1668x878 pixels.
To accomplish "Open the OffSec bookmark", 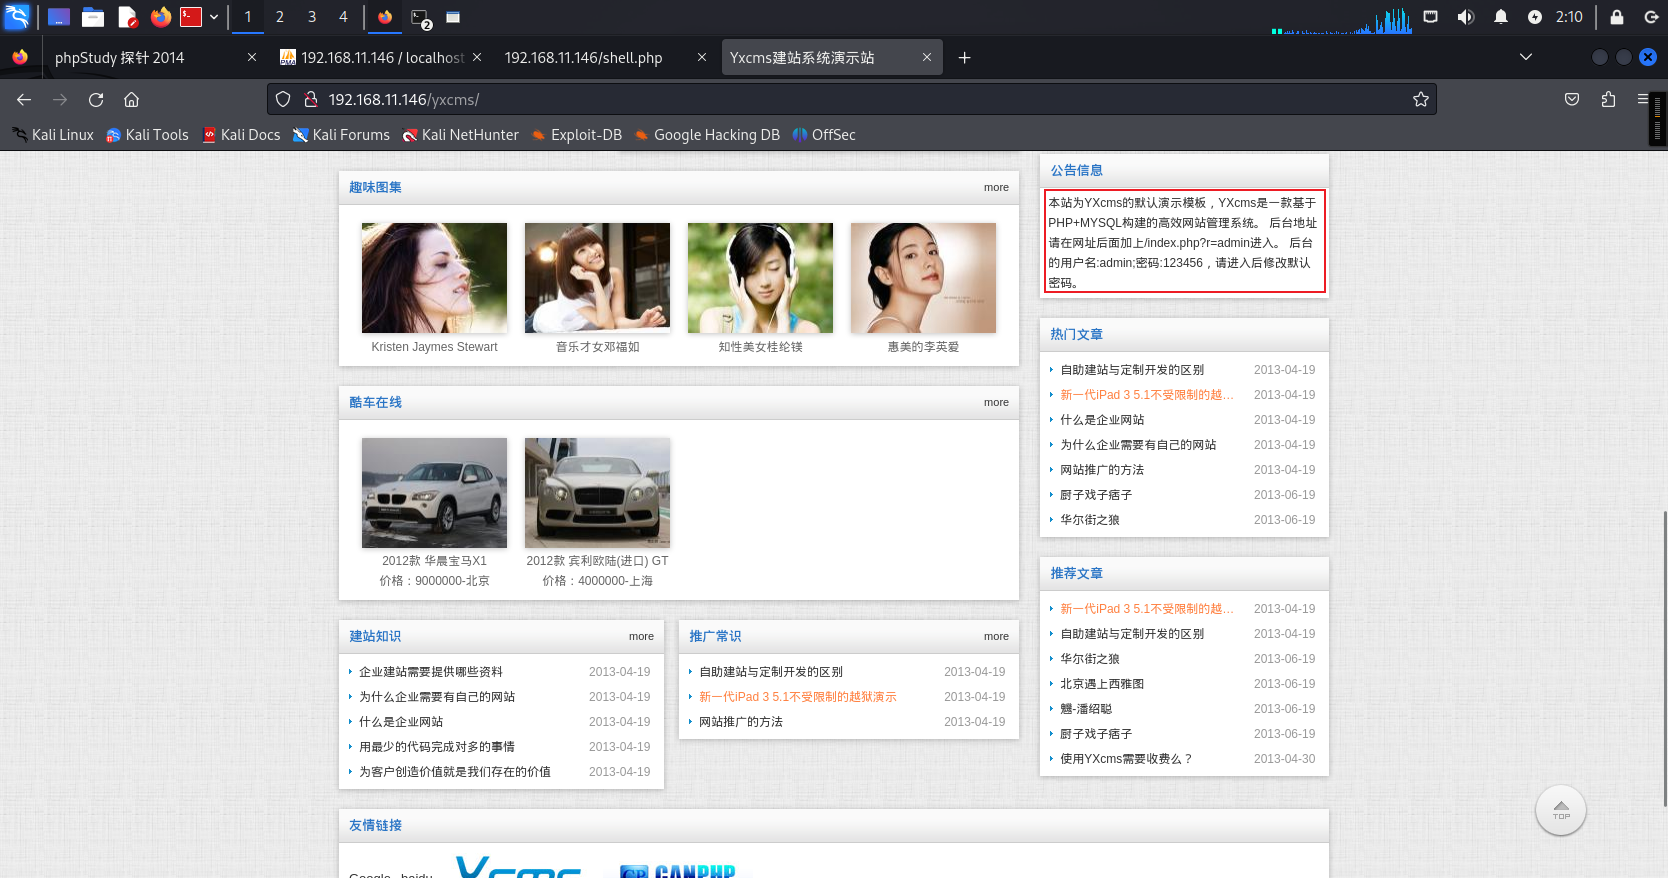I will point(824,135).
